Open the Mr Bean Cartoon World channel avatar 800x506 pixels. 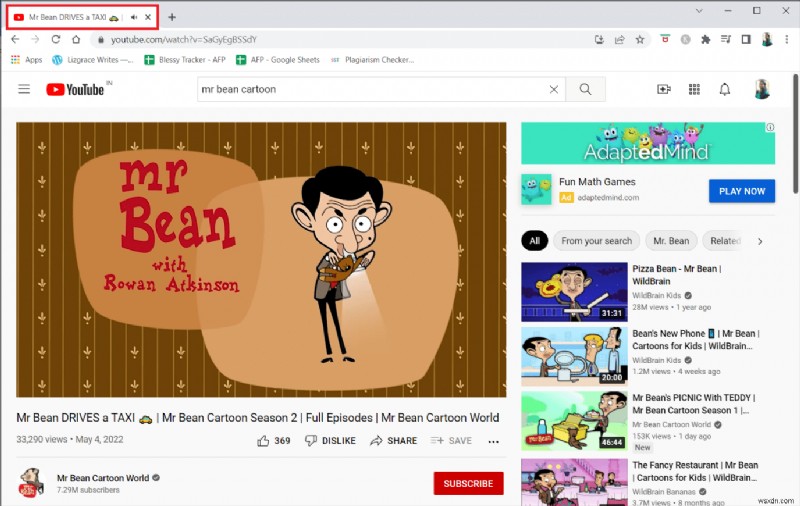coord(31,483)
